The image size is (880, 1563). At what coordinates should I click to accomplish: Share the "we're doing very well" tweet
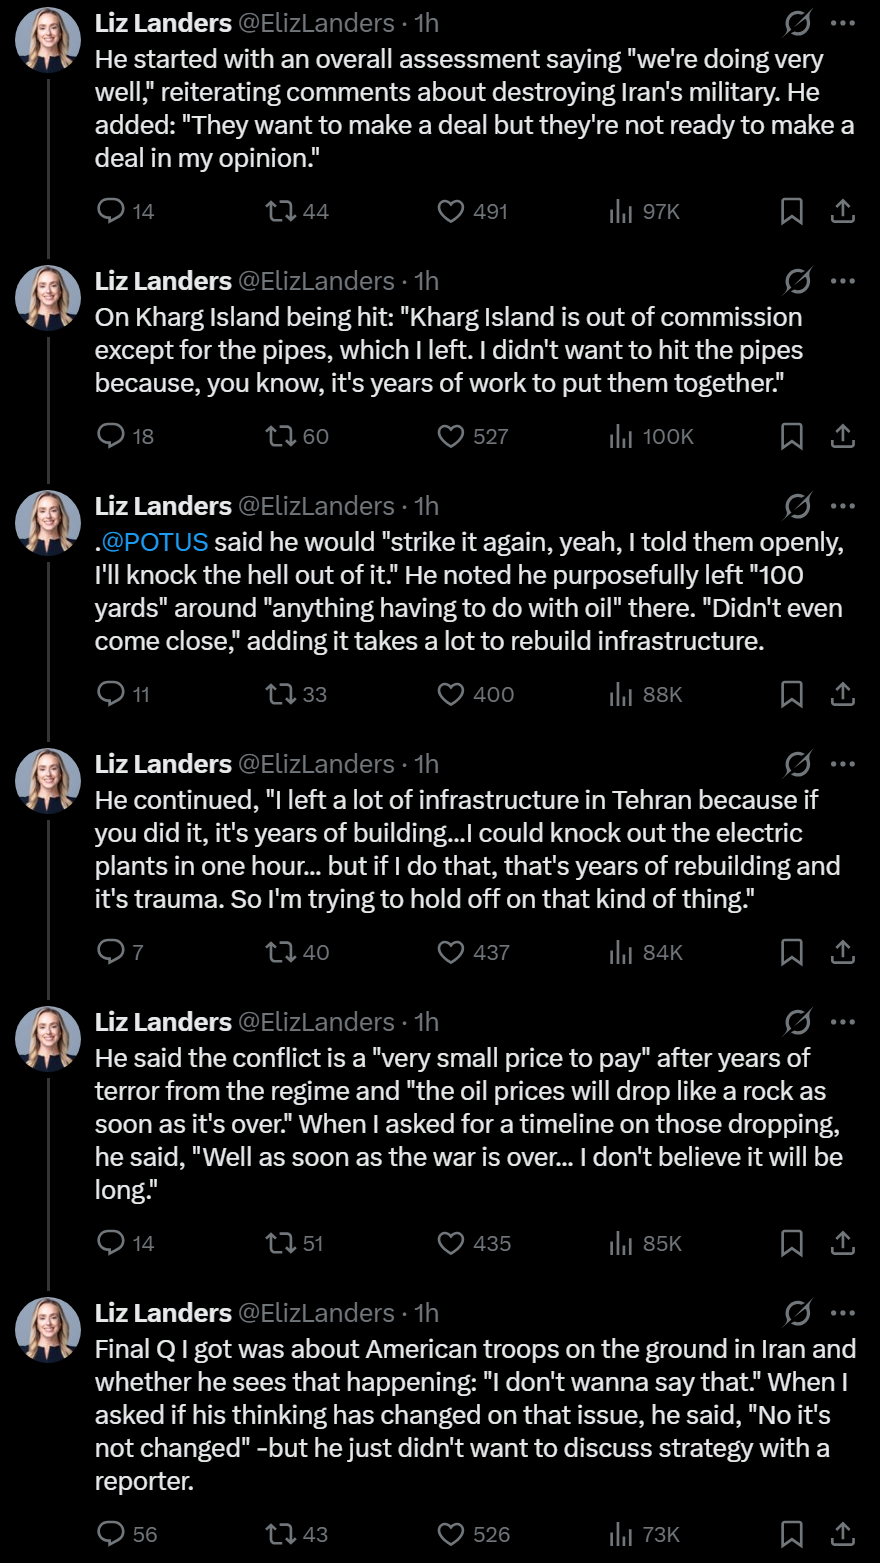point(843,211)
